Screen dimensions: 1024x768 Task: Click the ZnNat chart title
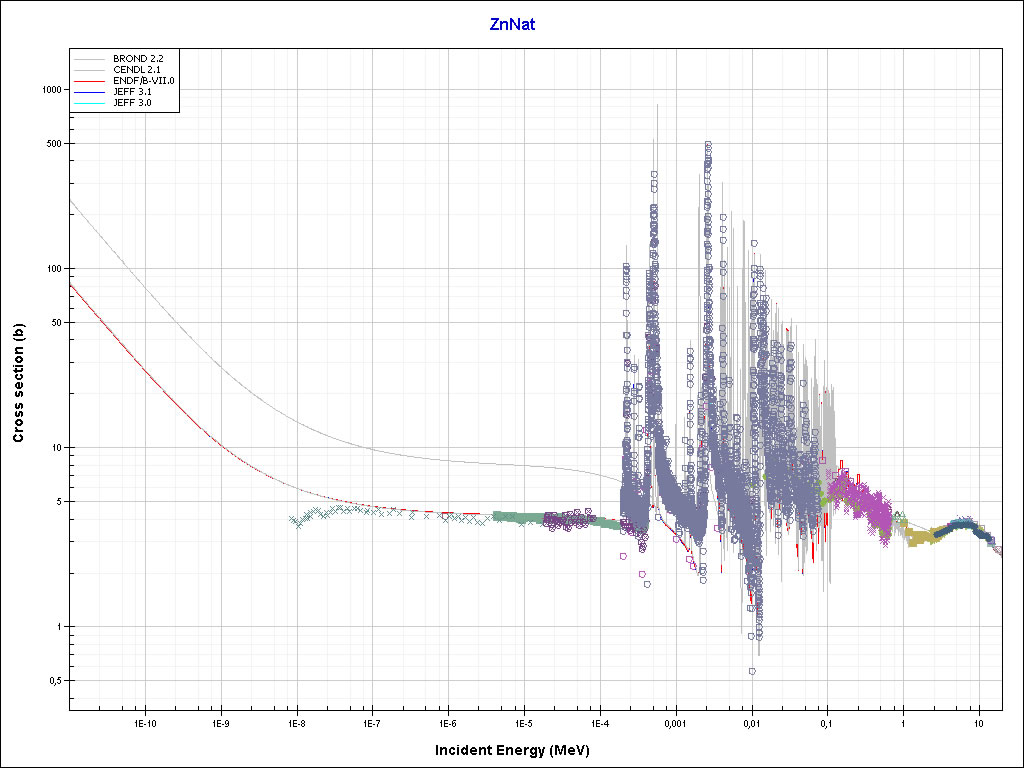(x=512, y=24)
